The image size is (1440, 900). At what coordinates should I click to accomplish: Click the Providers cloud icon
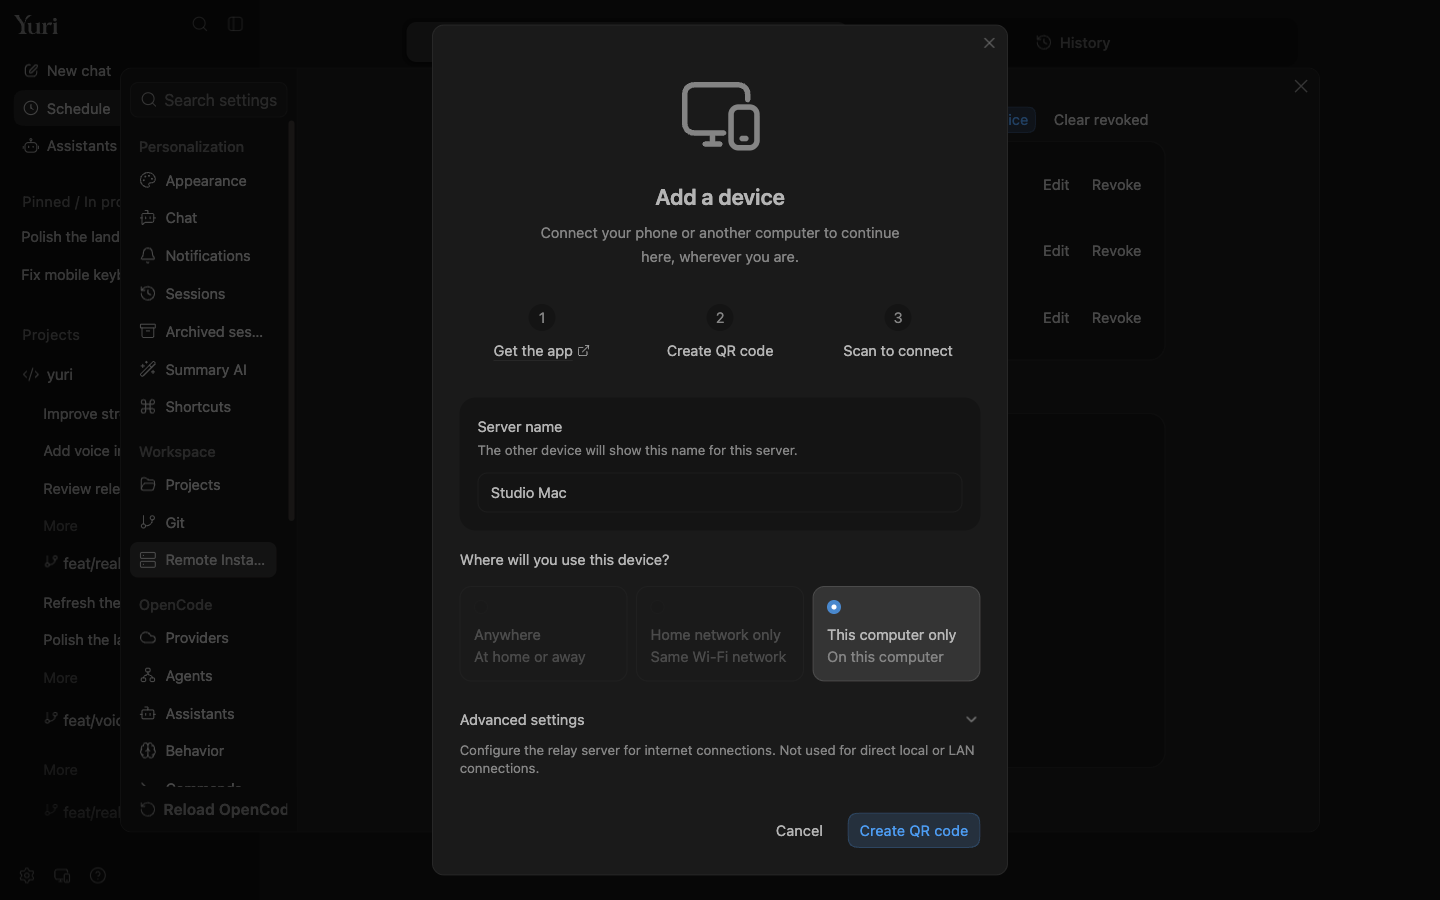[x=148, y=638]
